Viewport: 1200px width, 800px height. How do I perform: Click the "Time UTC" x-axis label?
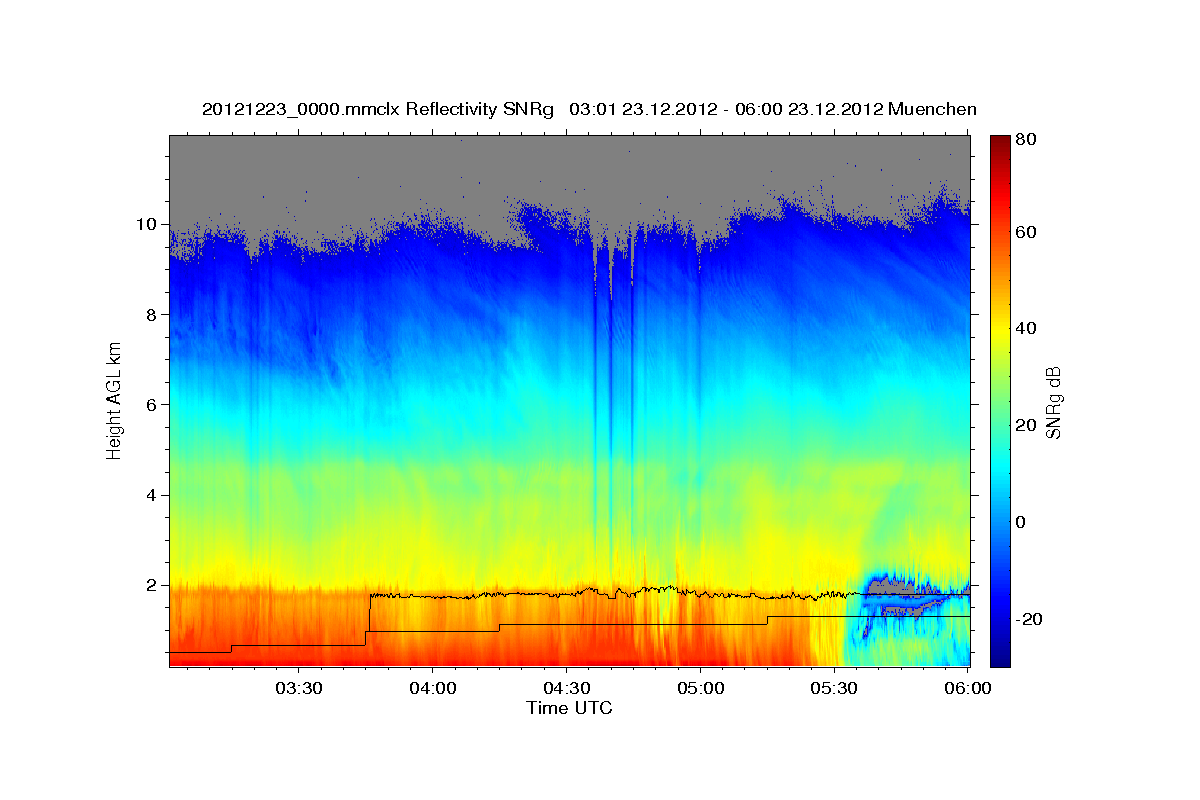click(x=569, y=708)
